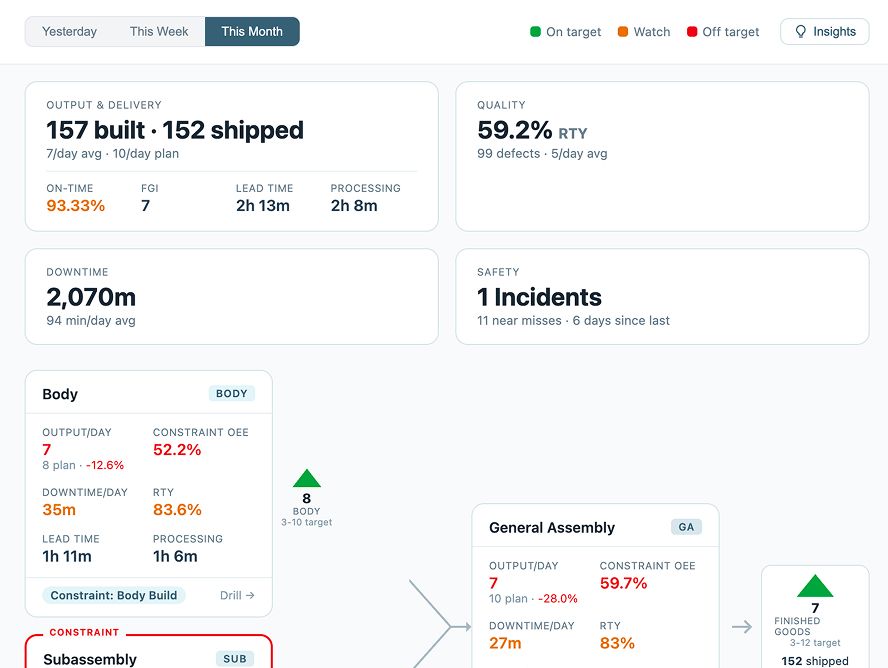Switch to the This Week tab
The width and height of the screenshot is (888, 668).
point(158,31)
